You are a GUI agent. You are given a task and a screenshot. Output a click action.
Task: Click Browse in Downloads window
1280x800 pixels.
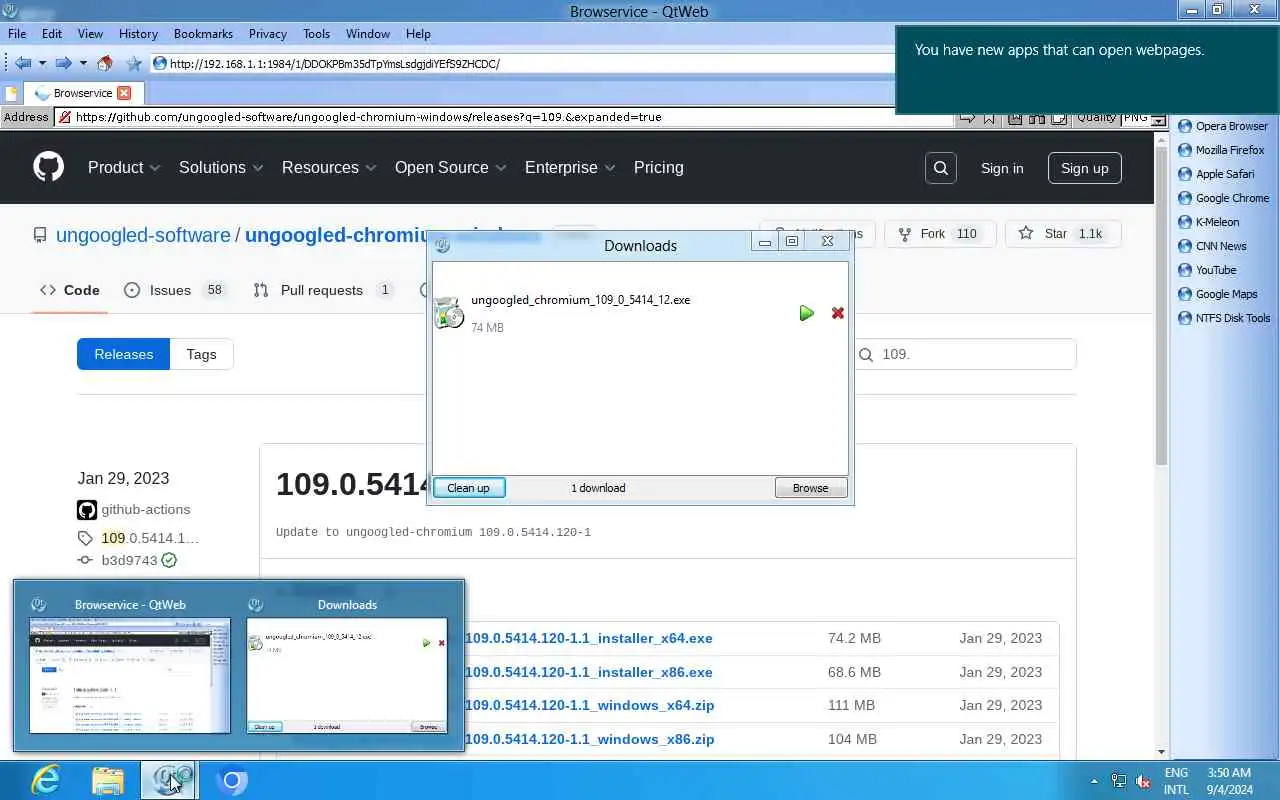(x=811, y=488)
